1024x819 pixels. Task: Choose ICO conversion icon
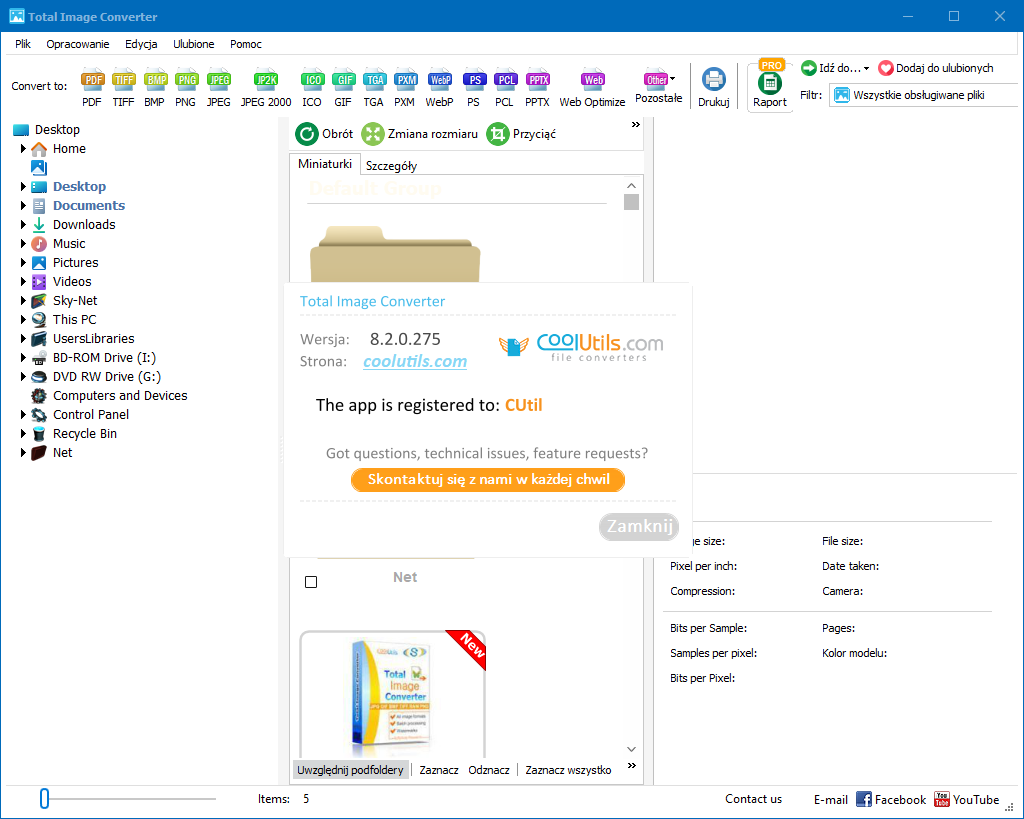pyautogui.click(x=312, y=88)
